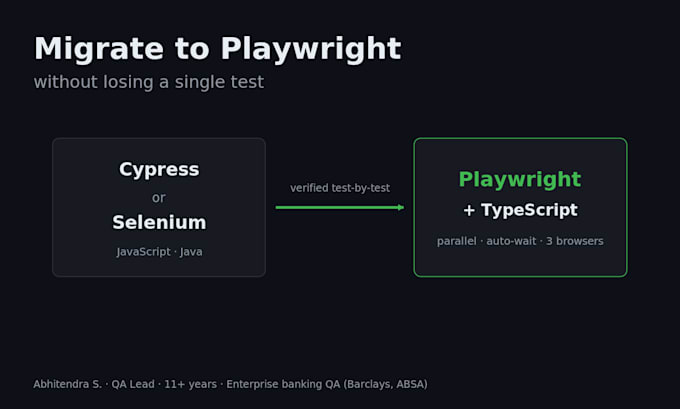The width and height of the screenshot is (680, 409).
Task: Click the 3 browsers feature text
Action: pyautogui.click(x=575, y=241)
